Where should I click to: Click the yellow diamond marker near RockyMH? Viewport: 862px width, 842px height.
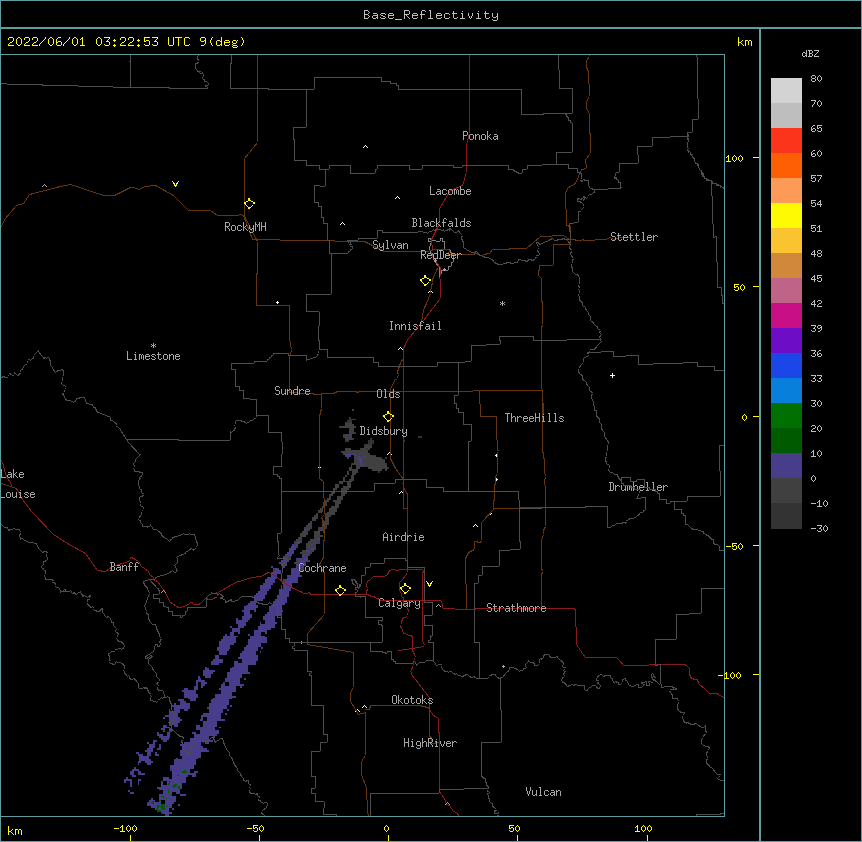pos(249,204)
